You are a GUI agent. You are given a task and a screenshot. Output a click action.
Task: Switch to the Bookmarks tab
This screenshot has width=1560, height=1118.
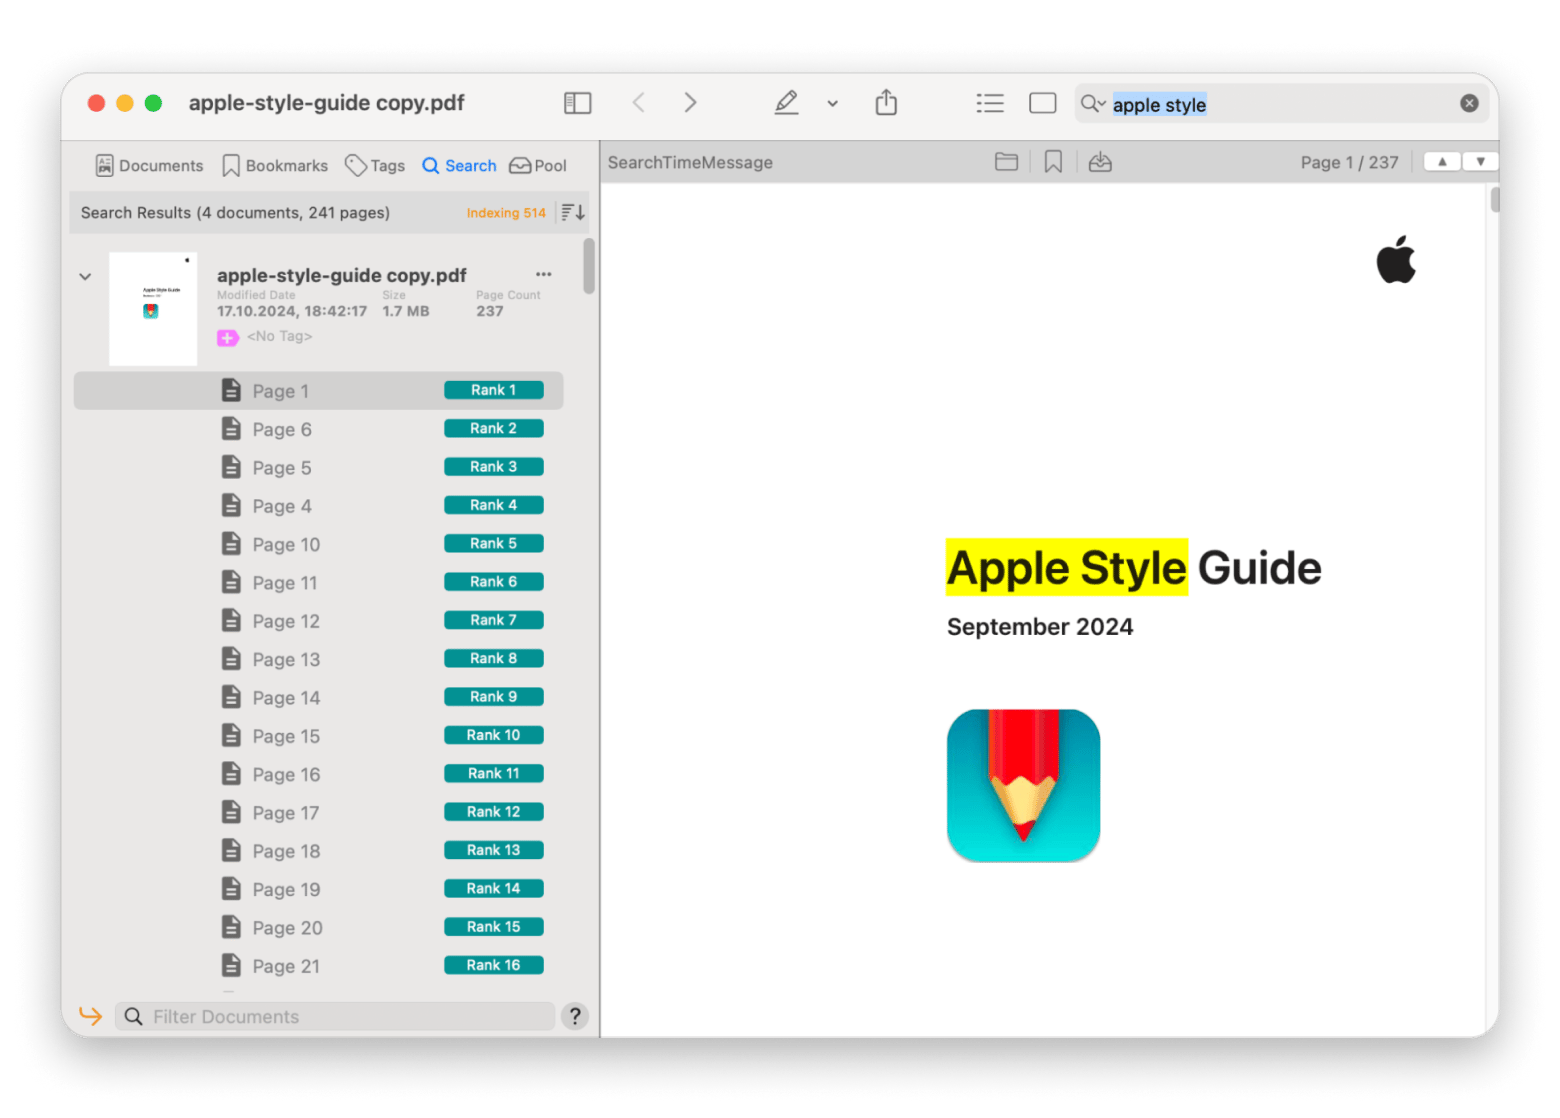coord(275,166)
